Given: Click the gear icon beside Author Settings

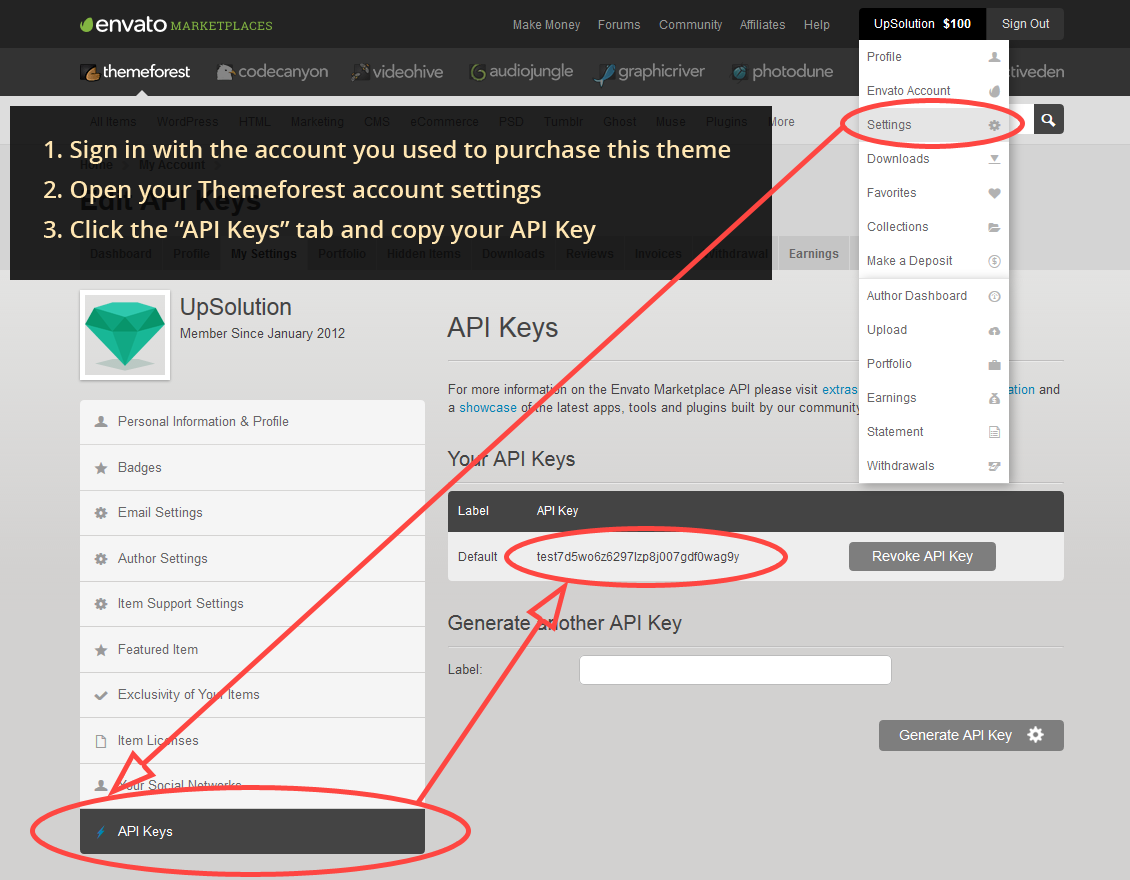Looking at the screenshot, I should pyautogui.click(x=101, y=559).
